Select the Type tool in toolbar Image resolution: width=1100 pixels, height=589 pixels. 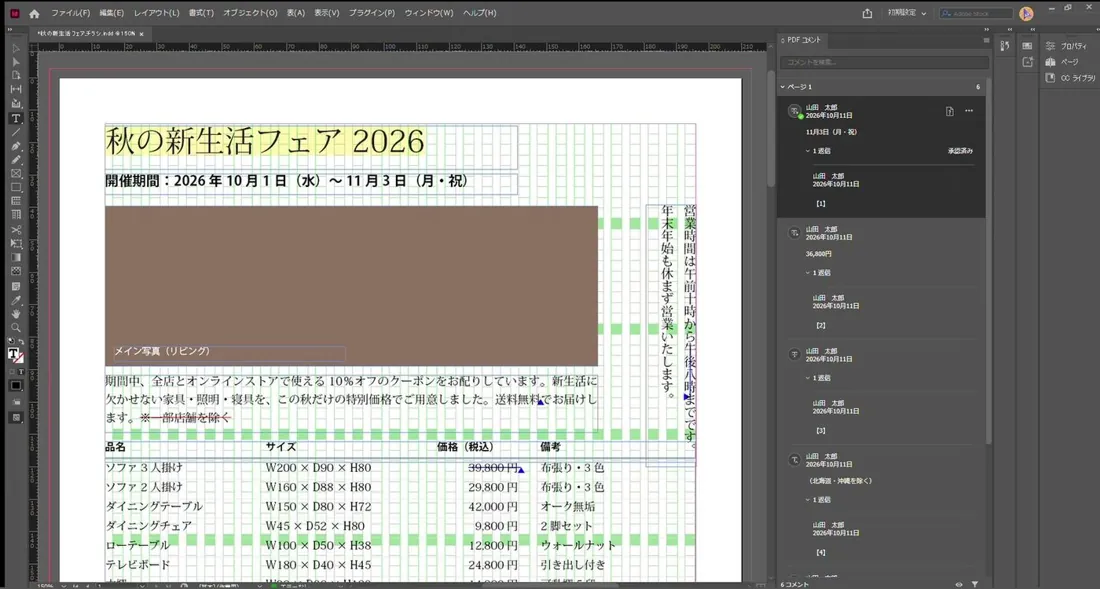click(16, 118)
